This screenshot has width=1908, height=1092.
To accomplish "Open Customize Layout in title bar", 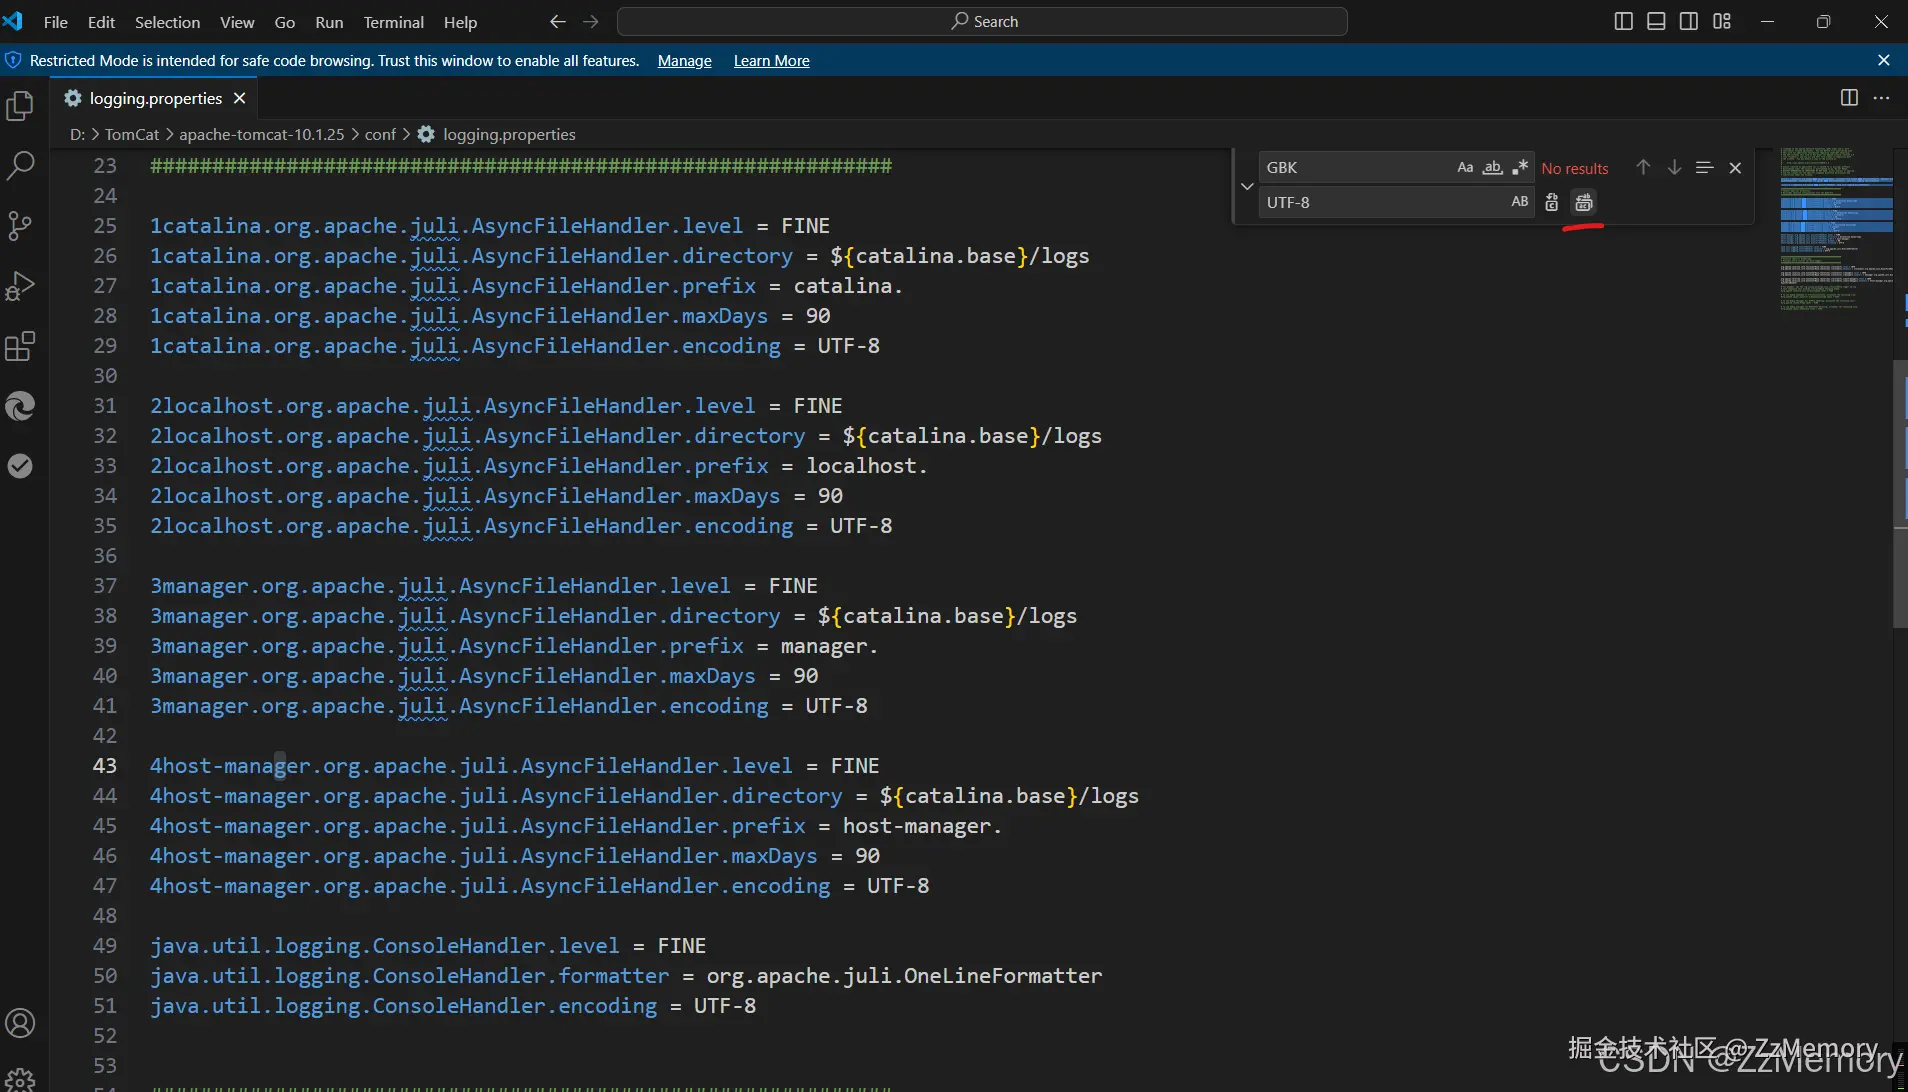I will 1721,22.
